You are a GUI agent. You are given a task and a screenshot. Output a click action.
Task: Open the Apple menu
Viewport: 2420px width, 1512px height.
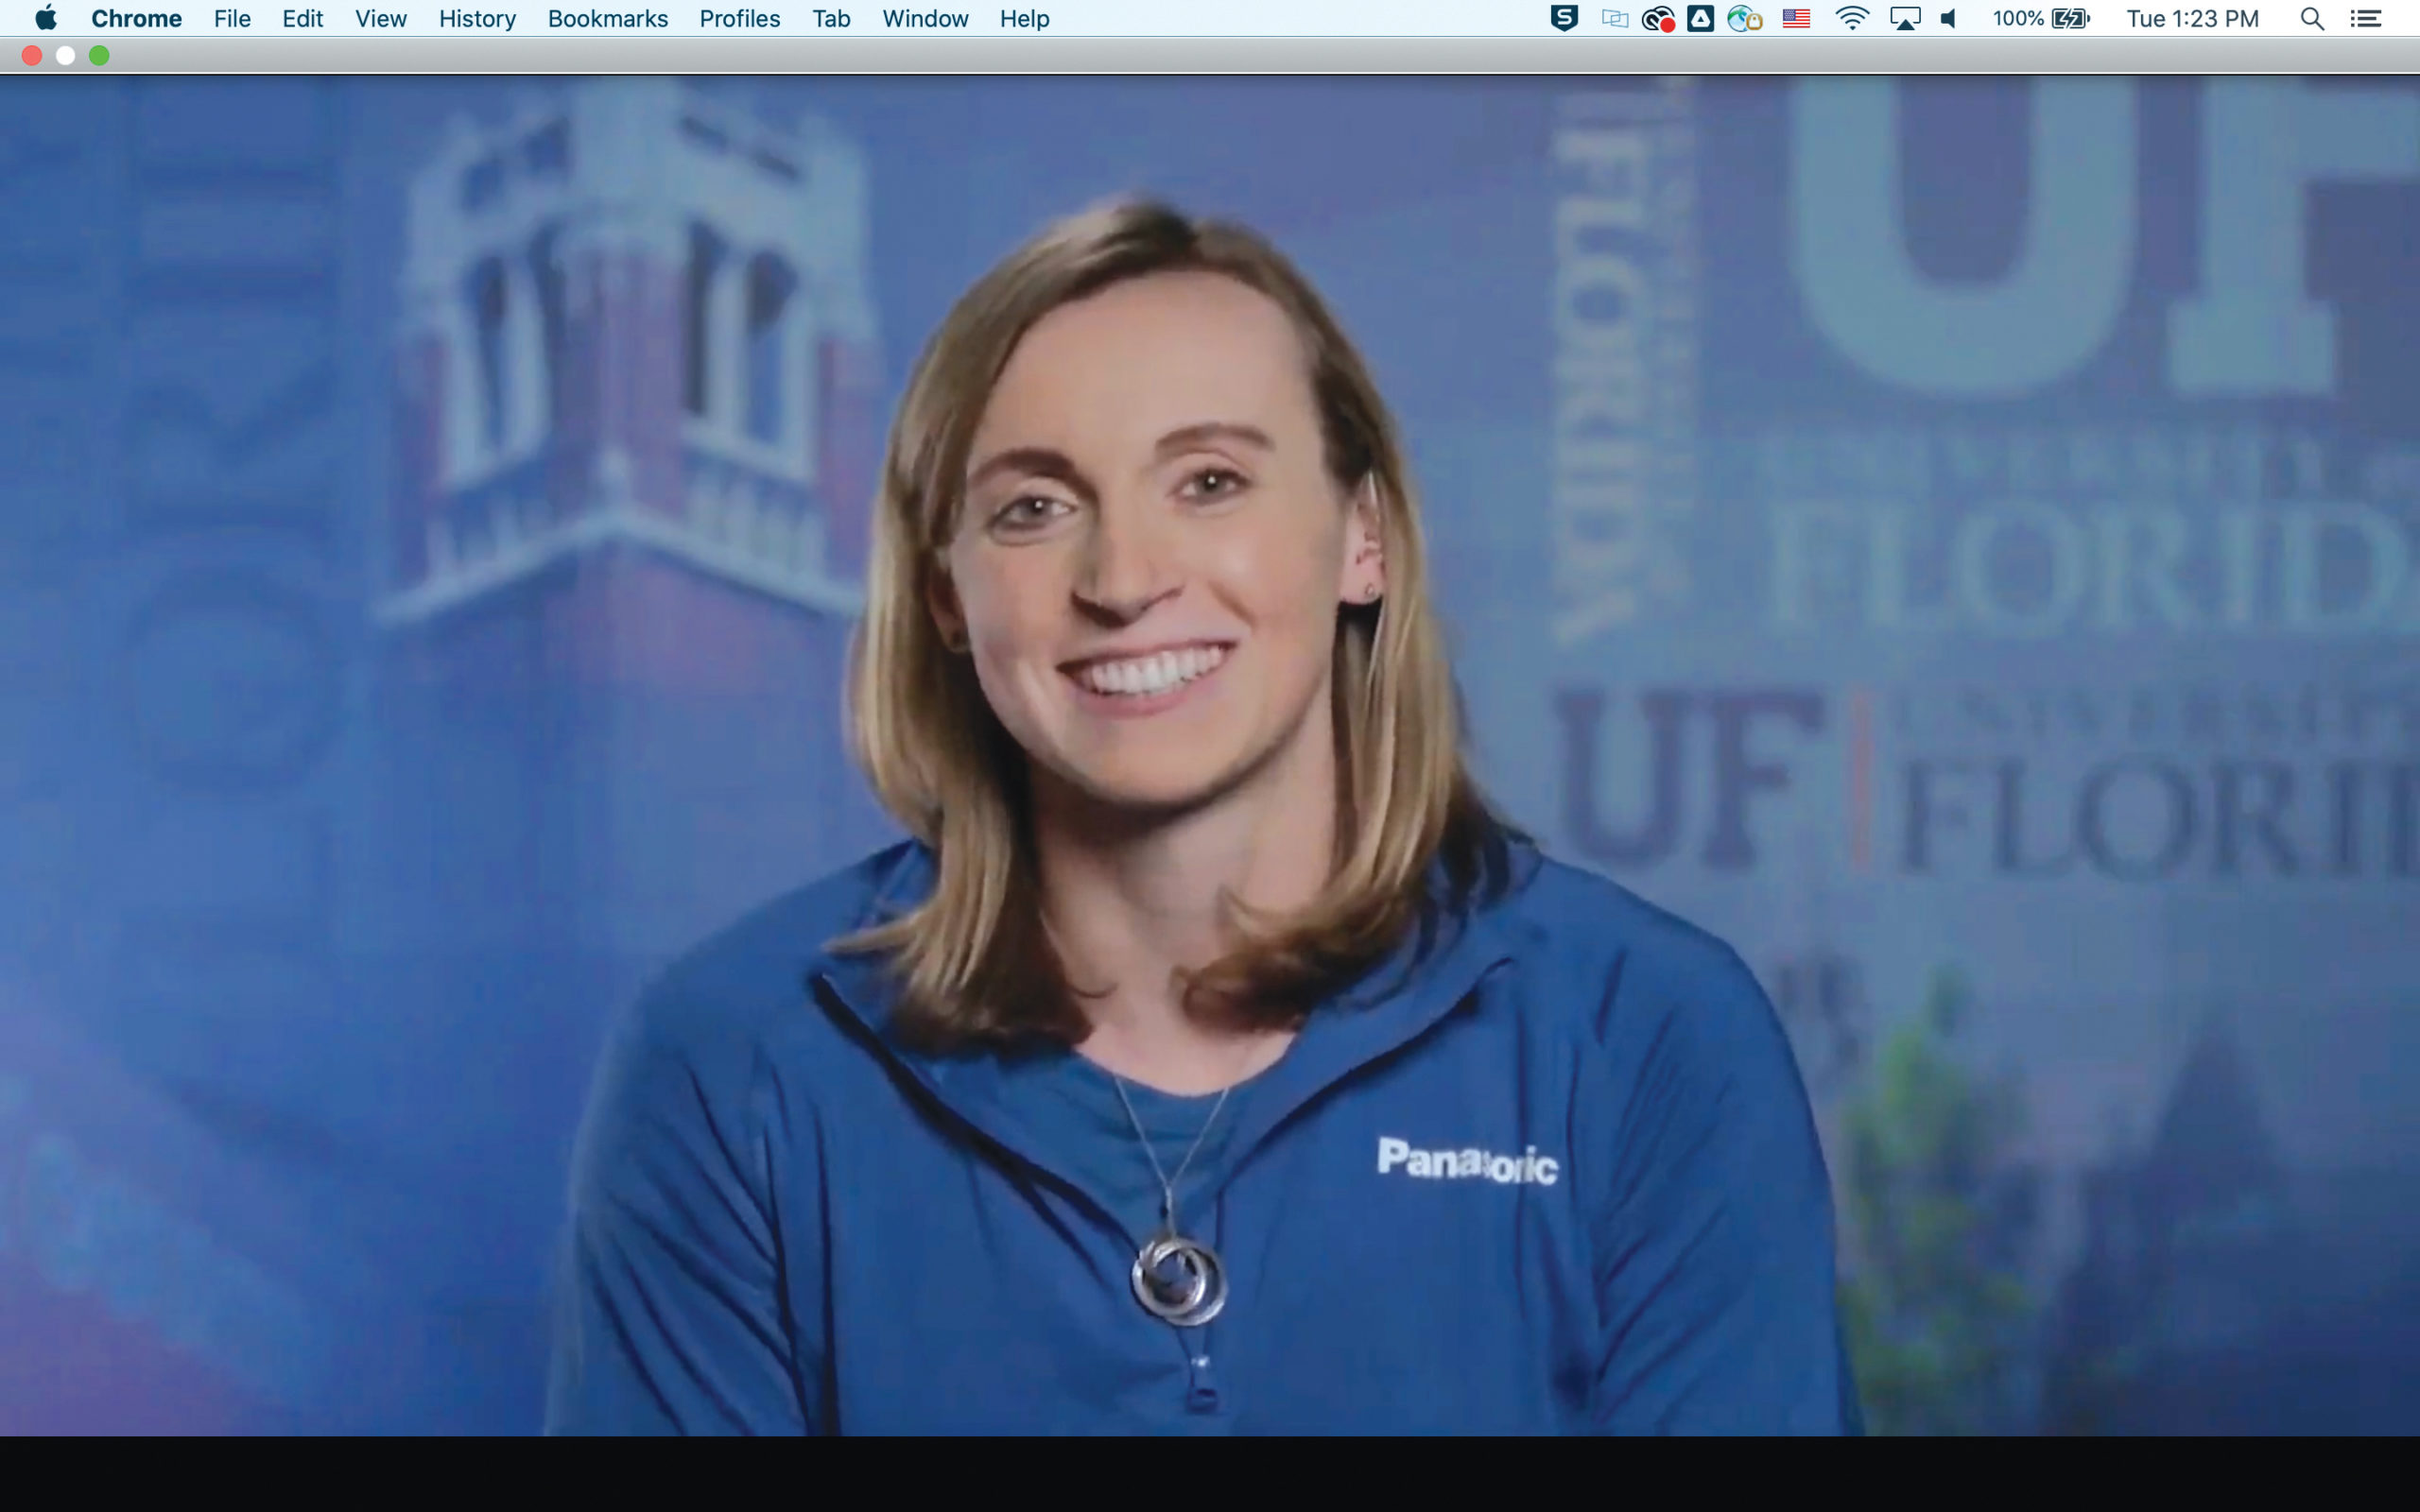point(46,18)
